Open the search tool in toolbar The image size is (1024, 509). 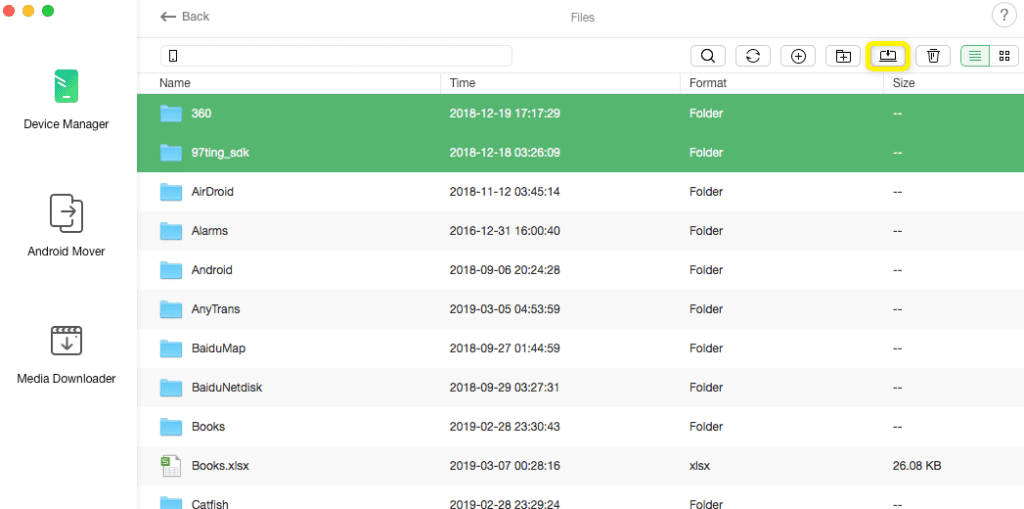[708, 56]
